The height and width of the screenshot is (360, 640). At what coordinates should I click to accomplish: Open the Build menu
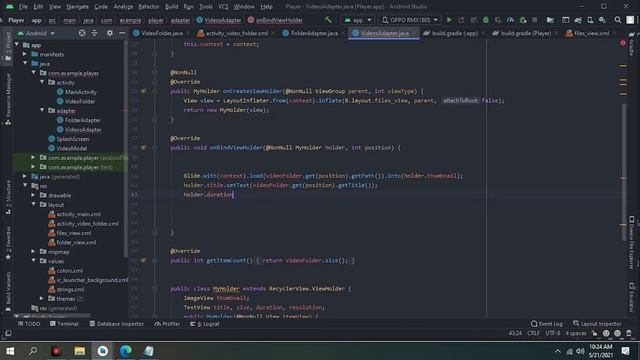click(x=171, y=7)
